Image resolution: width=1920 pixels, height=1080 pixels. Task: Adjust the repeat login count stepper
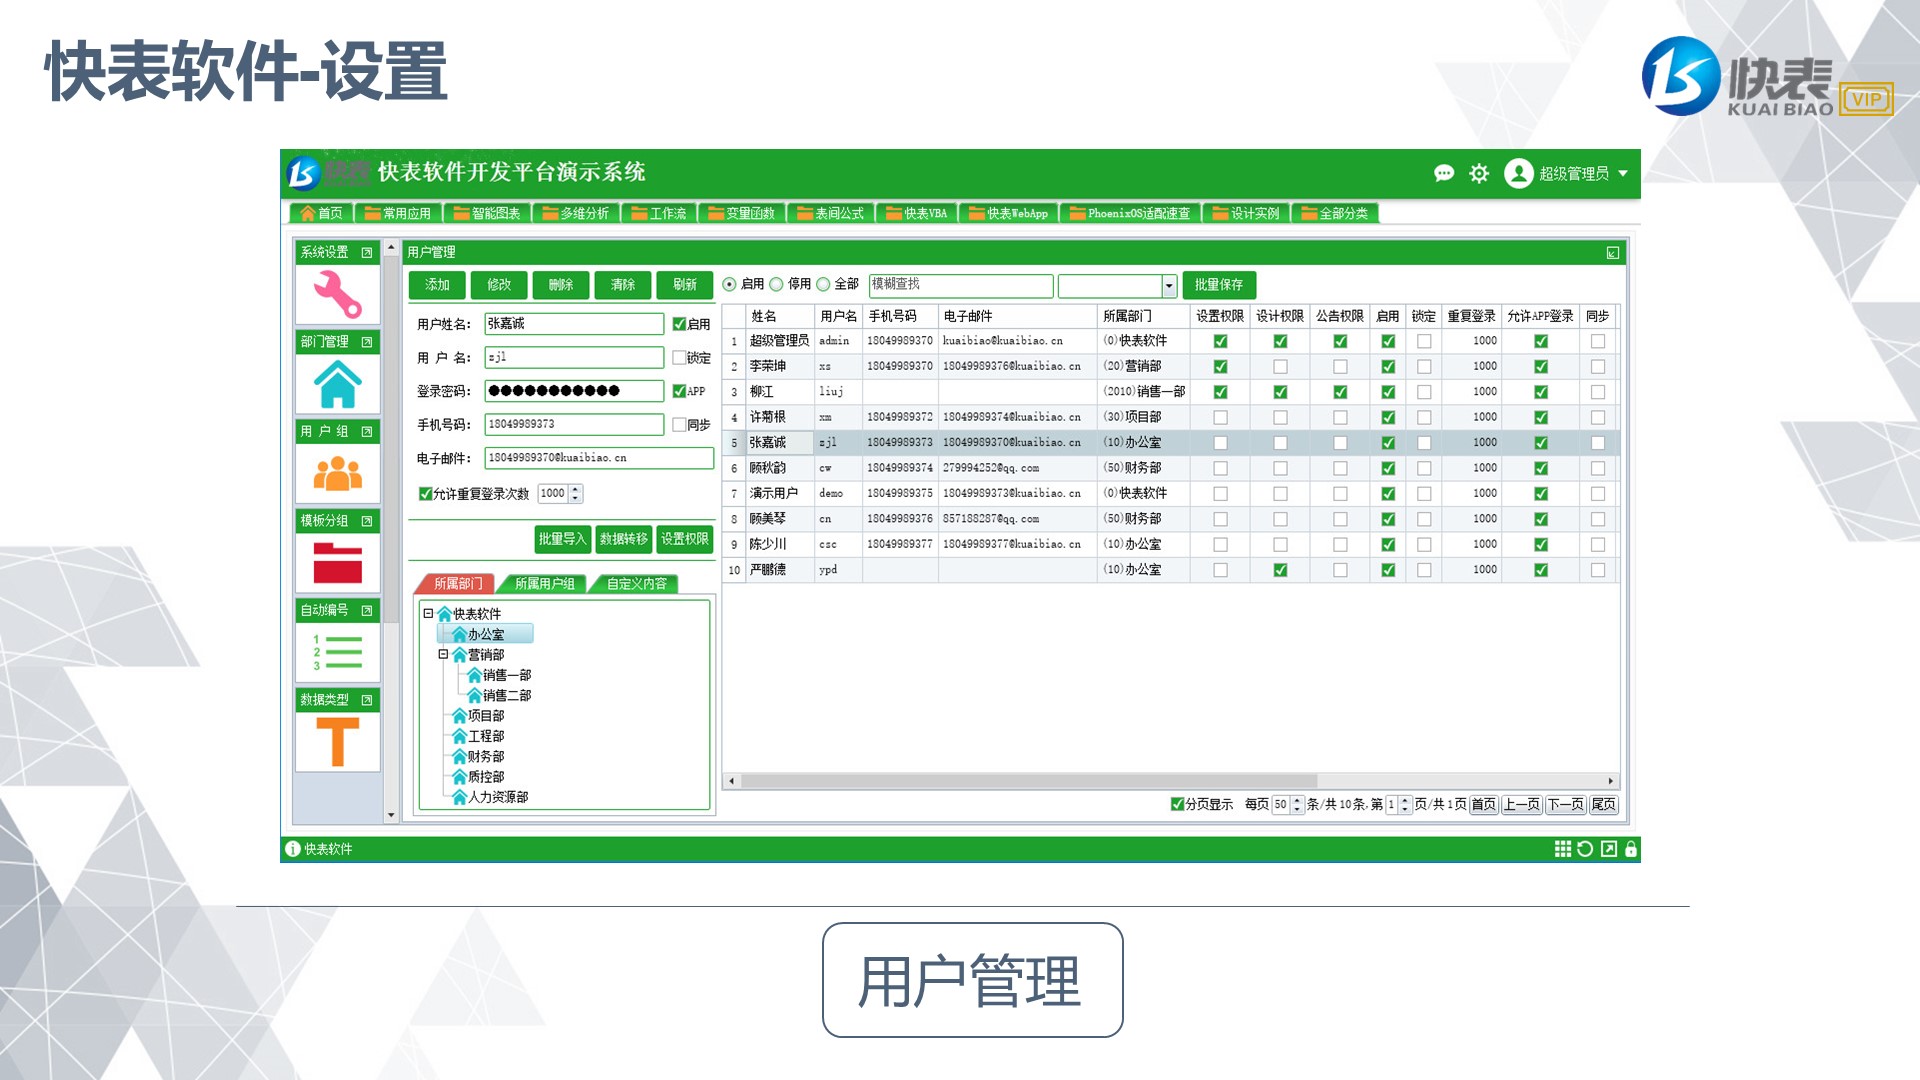tap(575, 494)
